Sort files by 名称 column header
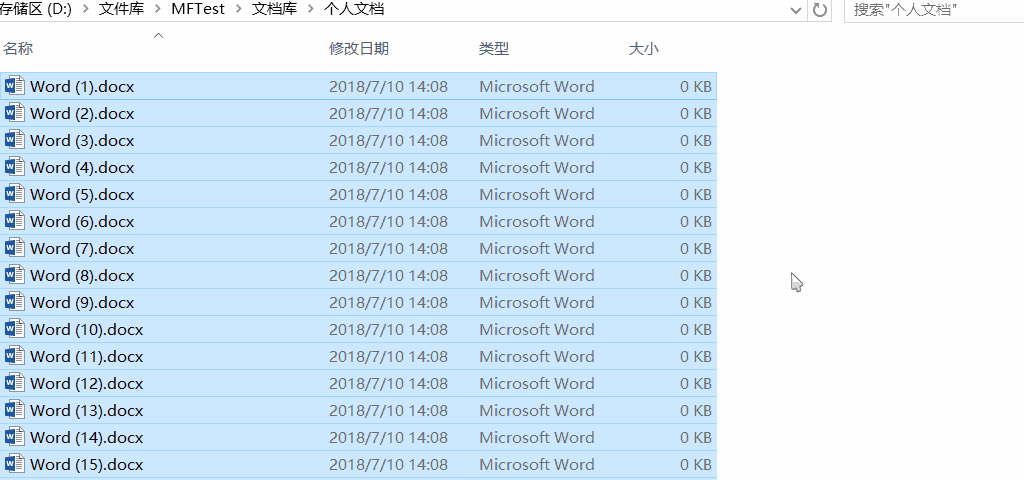1024x480 pixels. point(18,48)
